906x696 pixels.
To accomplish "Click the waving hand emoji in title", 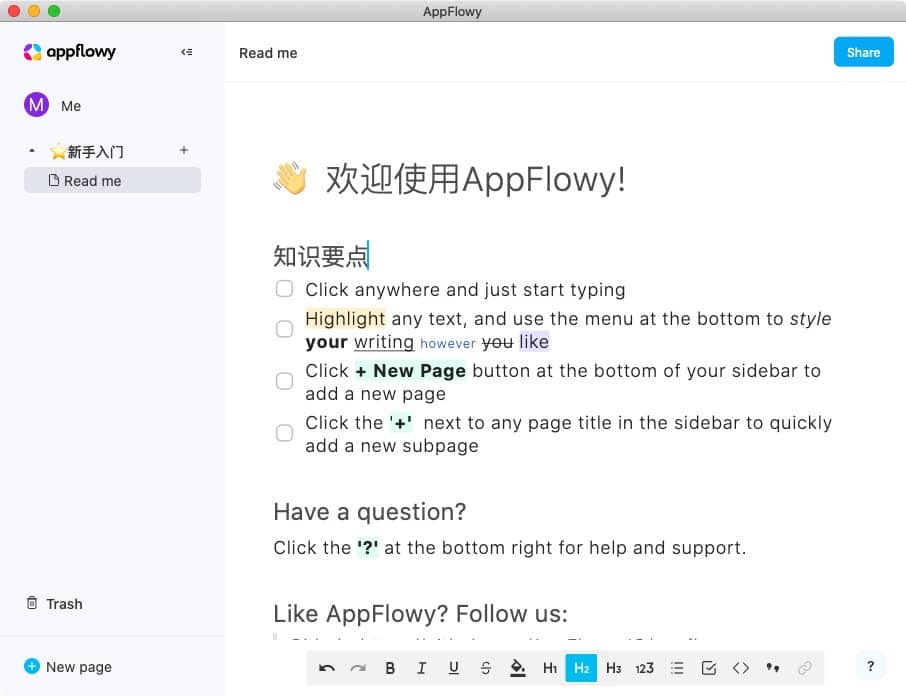I will click(x=290, y=178).
